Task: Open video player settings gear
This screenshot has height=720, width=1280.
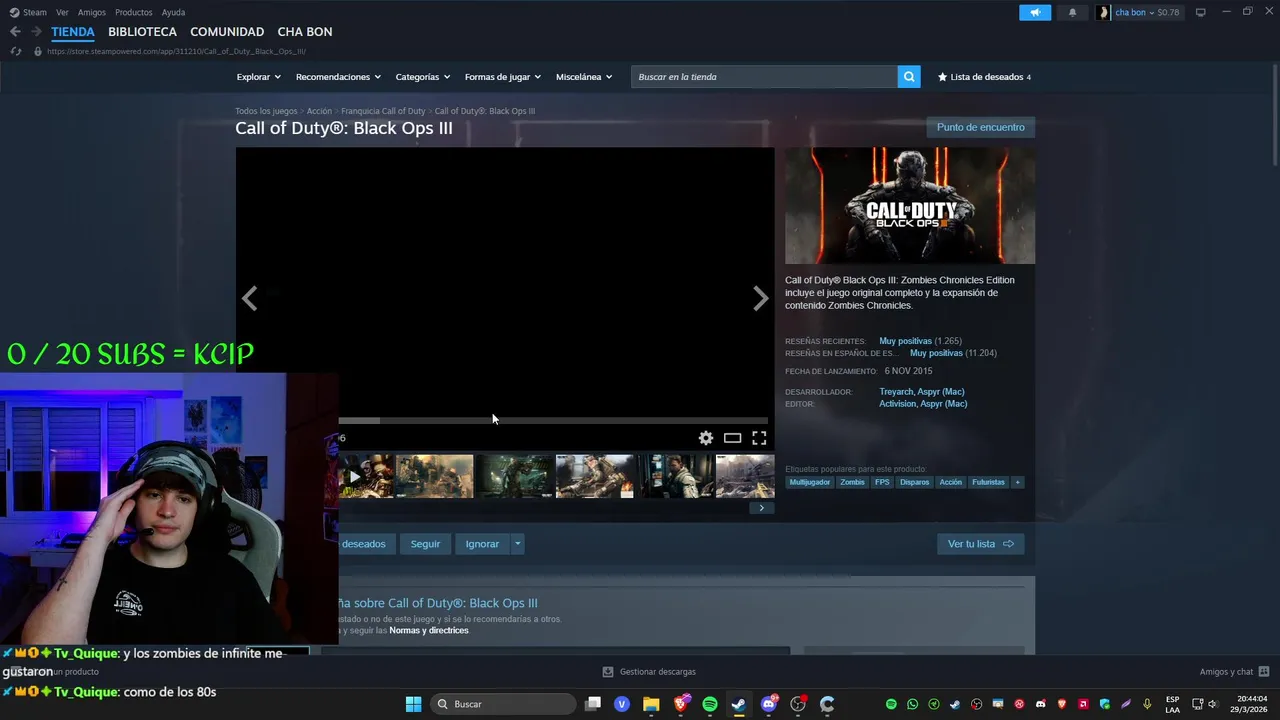Action: click(706, 438)
